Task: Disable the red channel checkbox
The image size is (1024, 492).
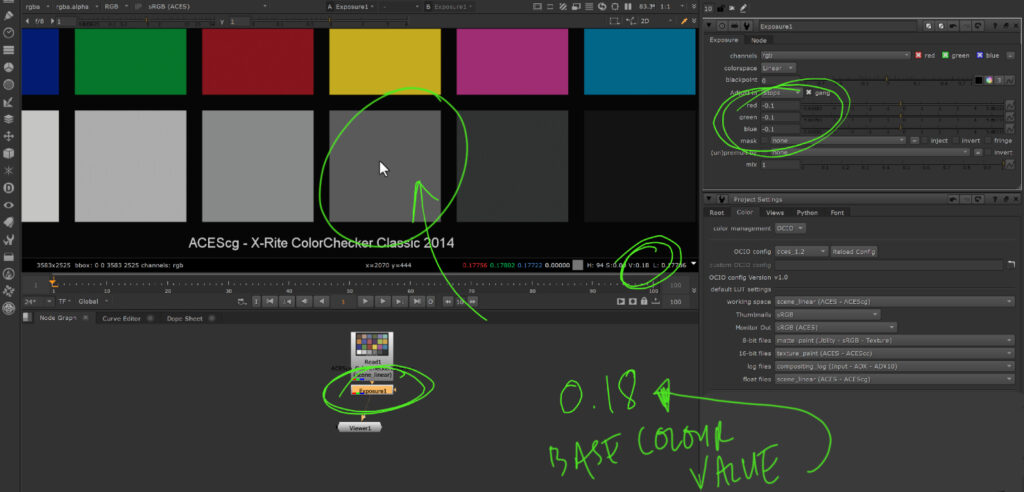Action: [x=919, y=55]
